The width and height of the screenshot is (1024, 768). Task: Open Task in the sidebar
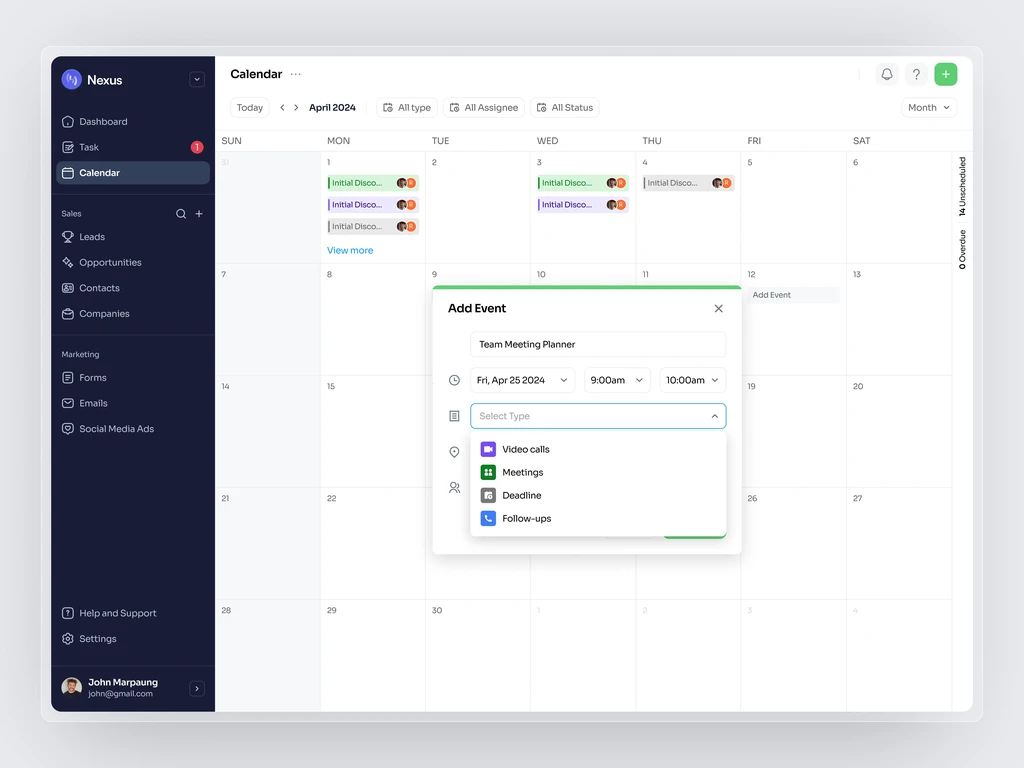click(x=133, y=147)
